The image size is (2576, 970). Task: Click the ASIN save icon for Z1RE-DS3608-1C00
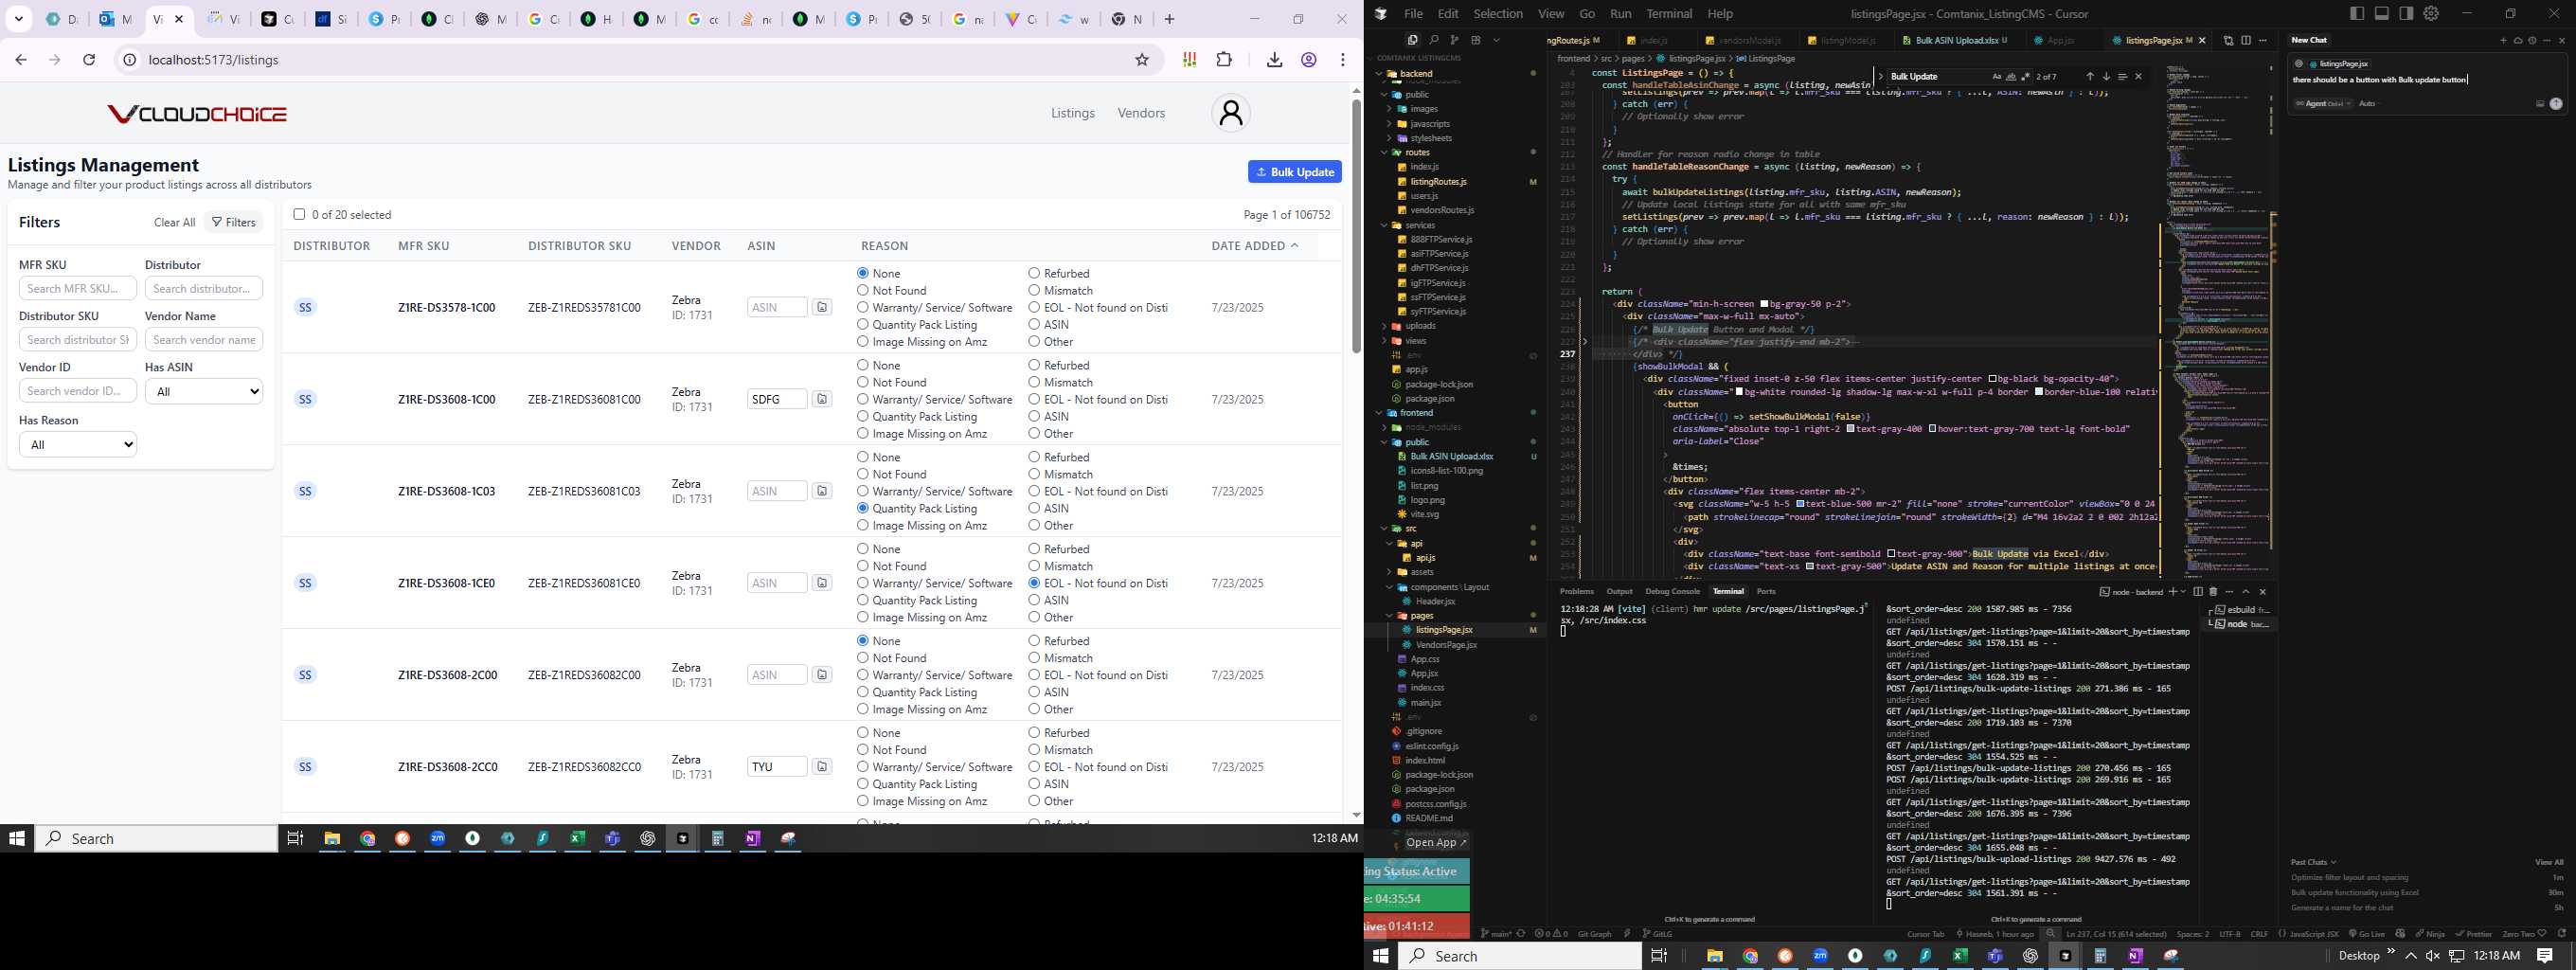[x=822, y=399]
